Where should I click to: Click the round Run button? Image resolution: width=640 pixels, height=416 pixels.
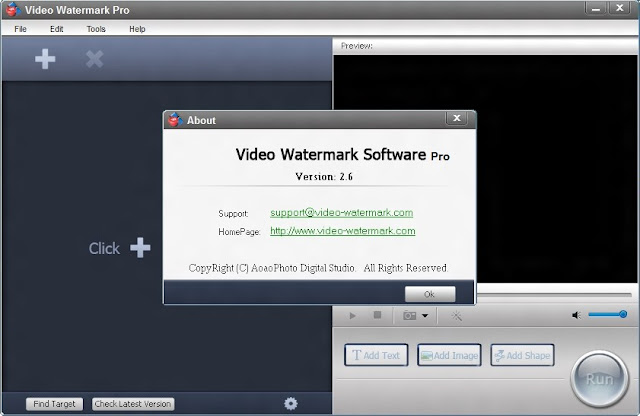(x=599, y=378)
